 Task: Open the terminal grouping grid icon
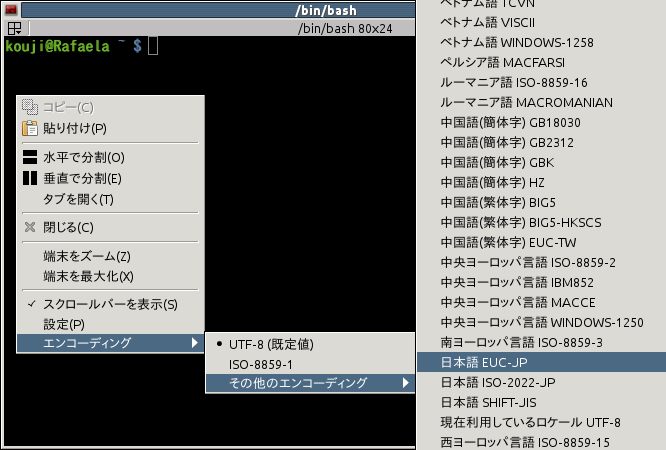[14, 28]
